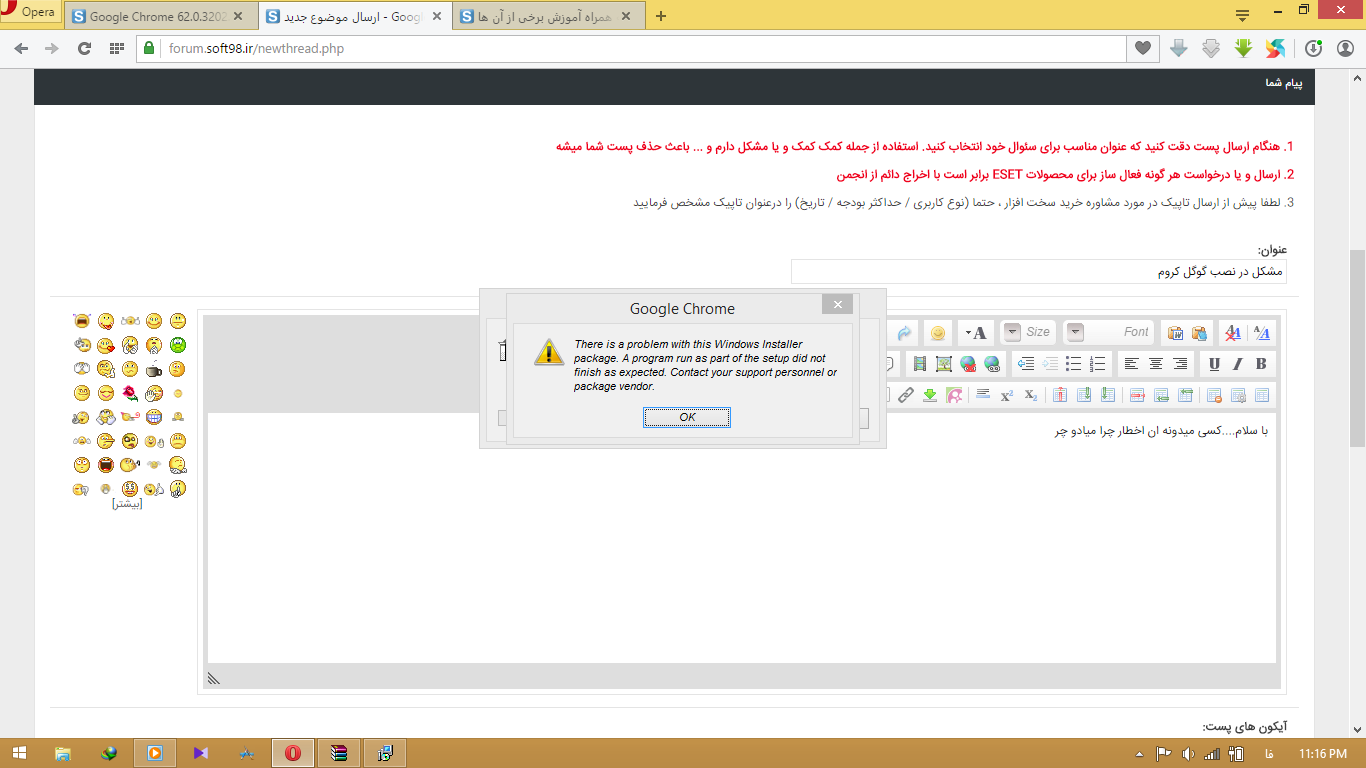Screen dimensions: 1366x768
Task: Align text left in the editor
Action: coord(1131,364)
